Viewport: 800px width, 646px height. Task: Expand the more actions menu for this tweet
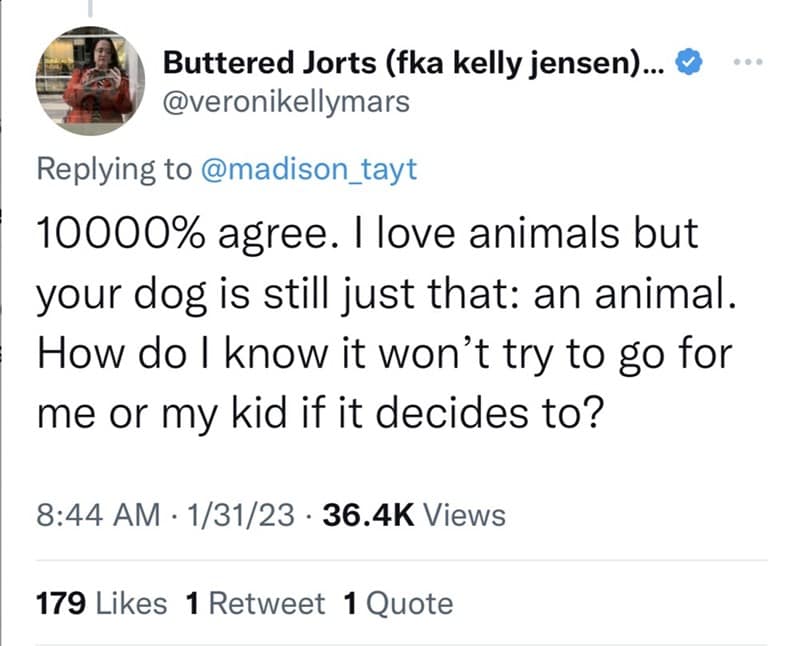pyautogui.click(x=750, y=62)
